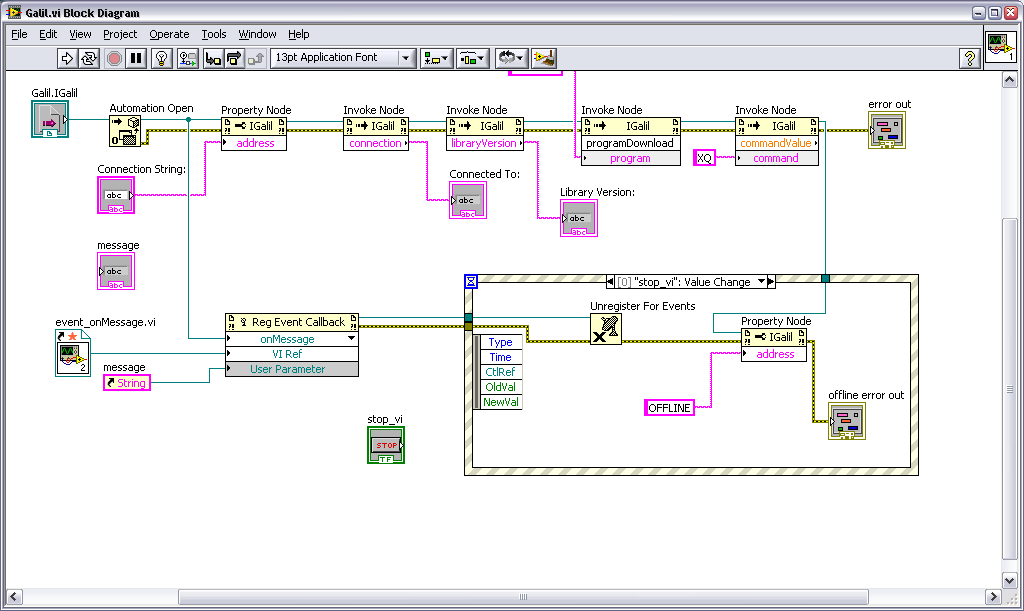1024x611 pixels.
Task: Click the onMessage event dropdown arrow
Action: pos(351,339)
